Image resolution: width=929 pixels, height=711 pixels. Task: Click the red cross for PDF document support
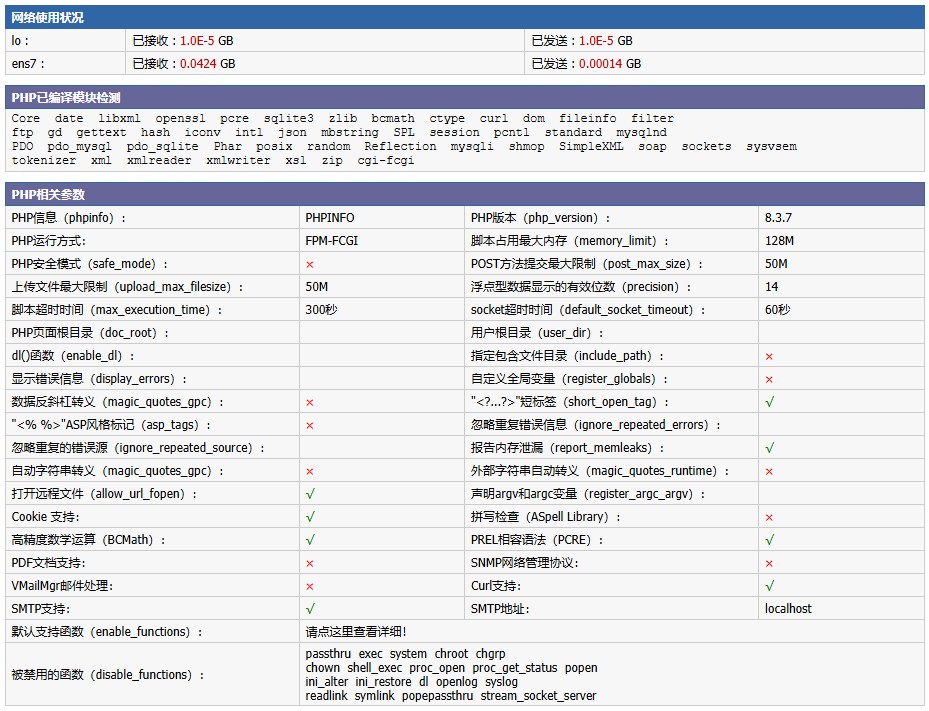pyautogui.click(x=310, y=563)
